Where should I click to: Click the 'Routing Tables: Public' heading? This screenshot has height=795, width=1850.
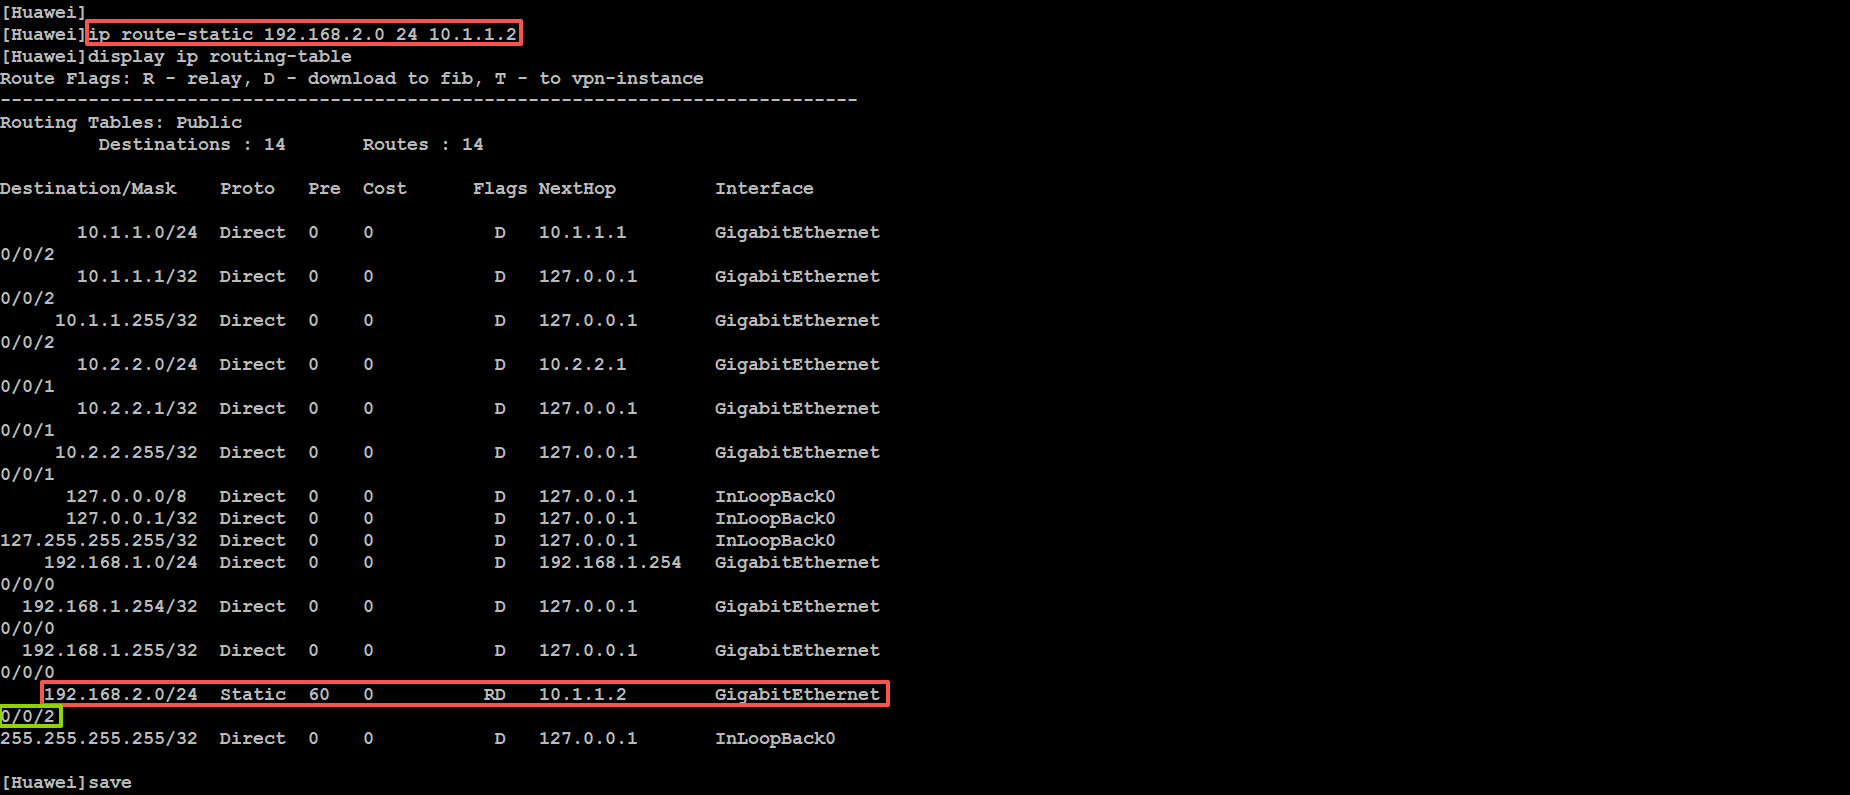(121, 122)
